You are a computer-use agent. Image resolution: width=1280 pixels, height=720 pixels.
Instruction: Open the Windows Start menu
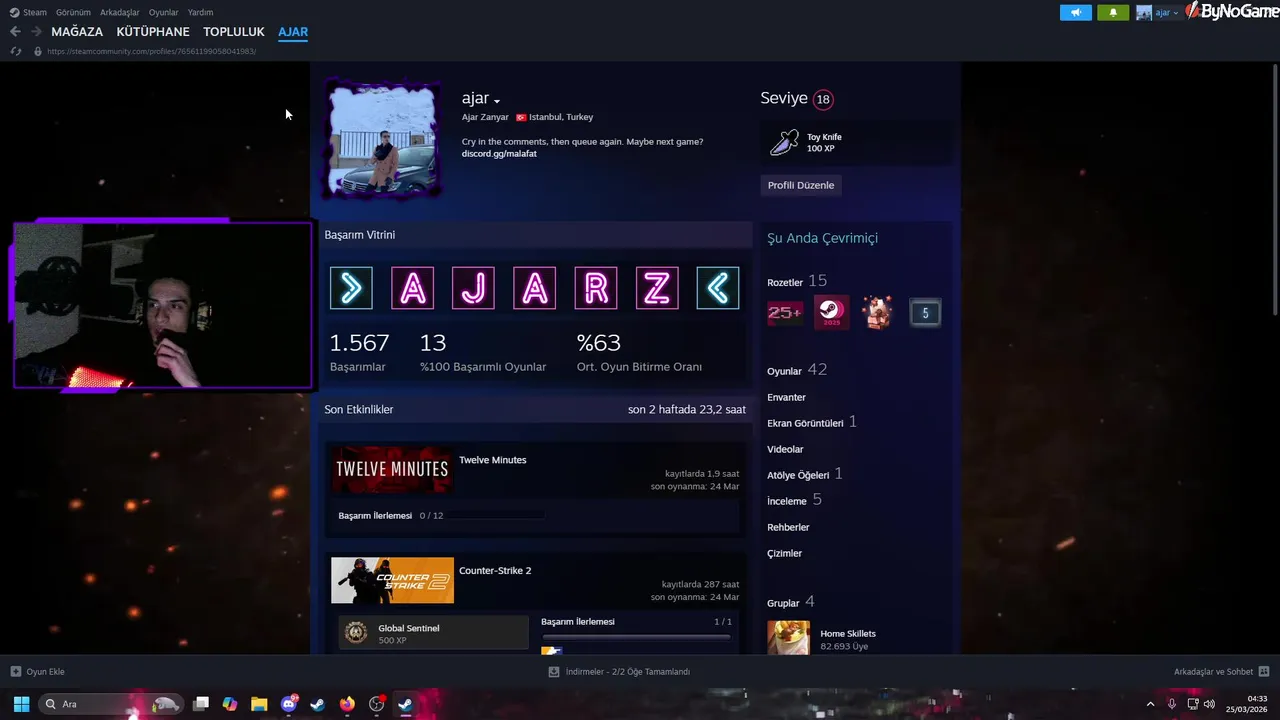click(x=21, y=704)
